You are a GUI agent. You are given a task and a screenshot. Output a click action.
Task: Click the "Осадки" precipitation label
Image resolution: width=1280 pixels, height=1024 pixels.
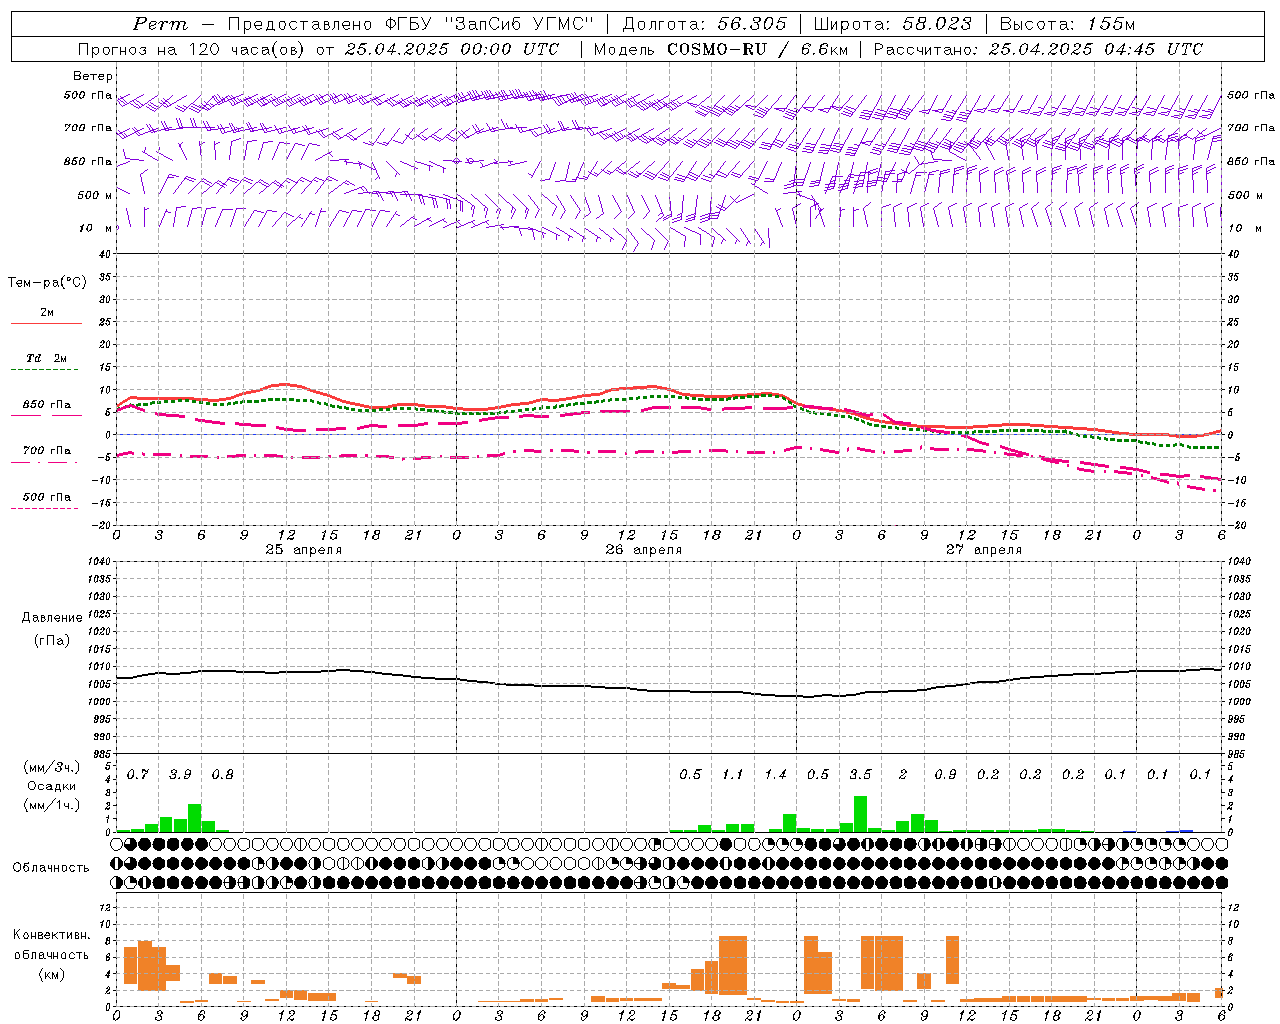52,786
